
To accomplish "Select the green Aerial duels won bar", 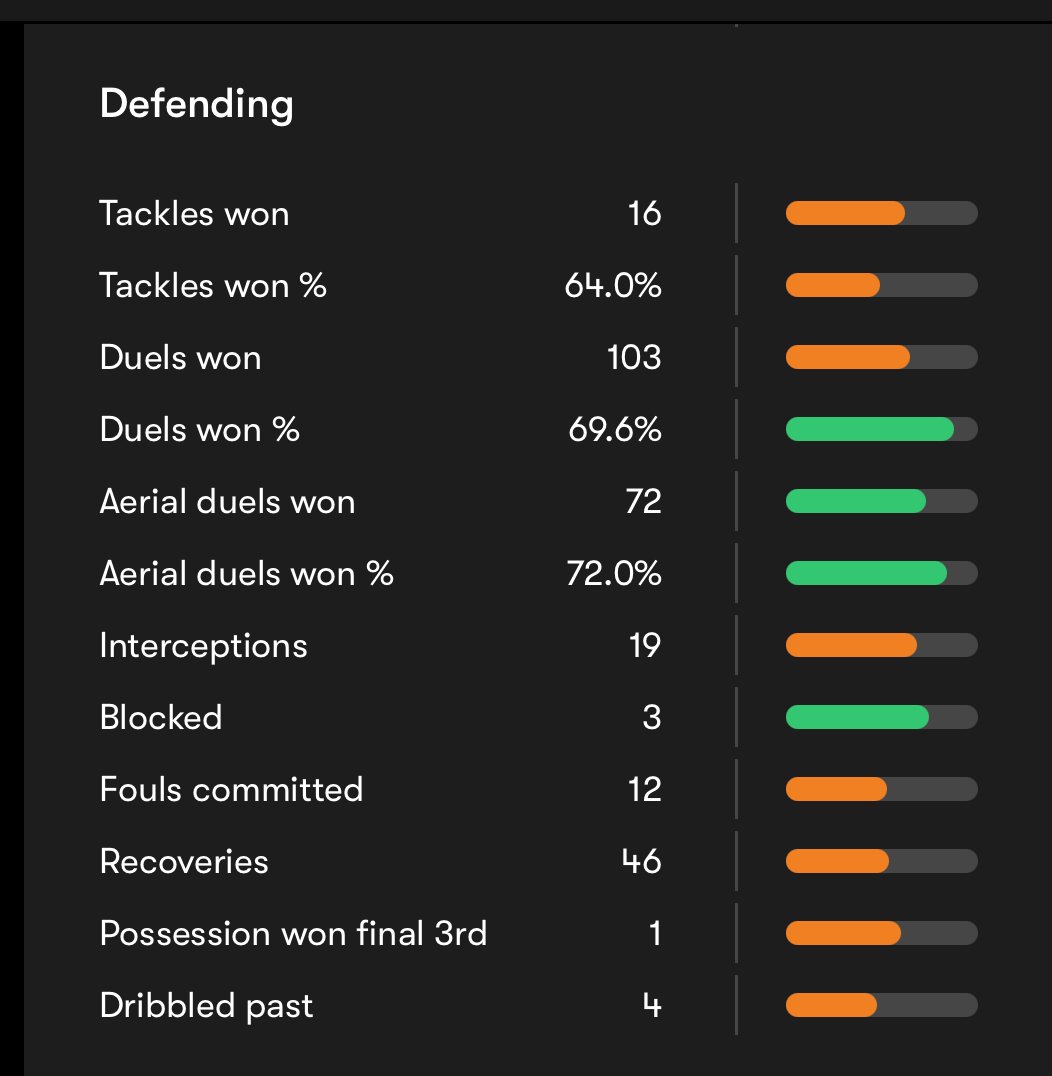I will click(856, 501).
